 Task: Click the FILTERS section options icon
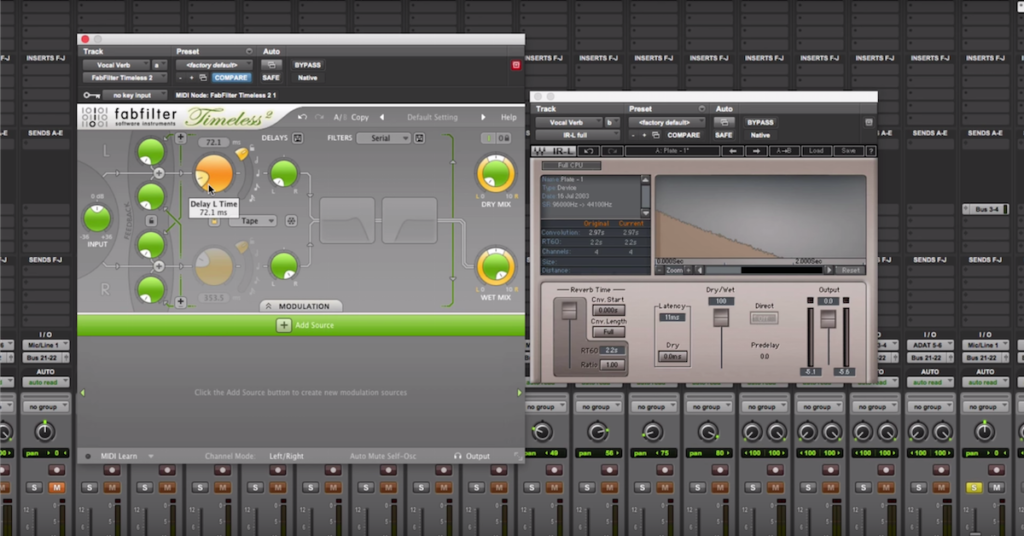tap(420, 138)
